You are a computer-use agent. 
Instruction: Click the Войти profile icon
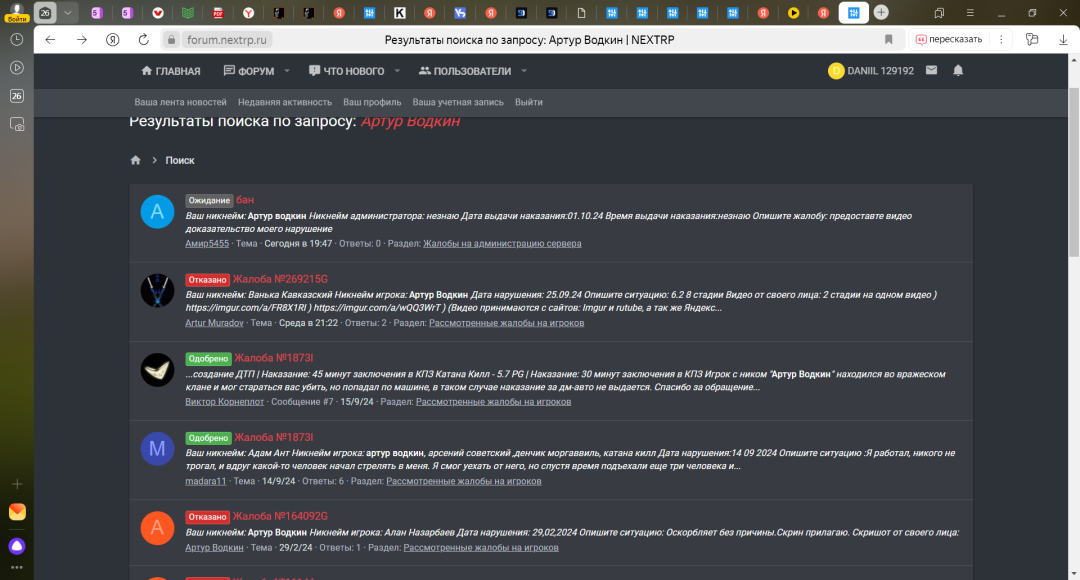coord(17,12)
